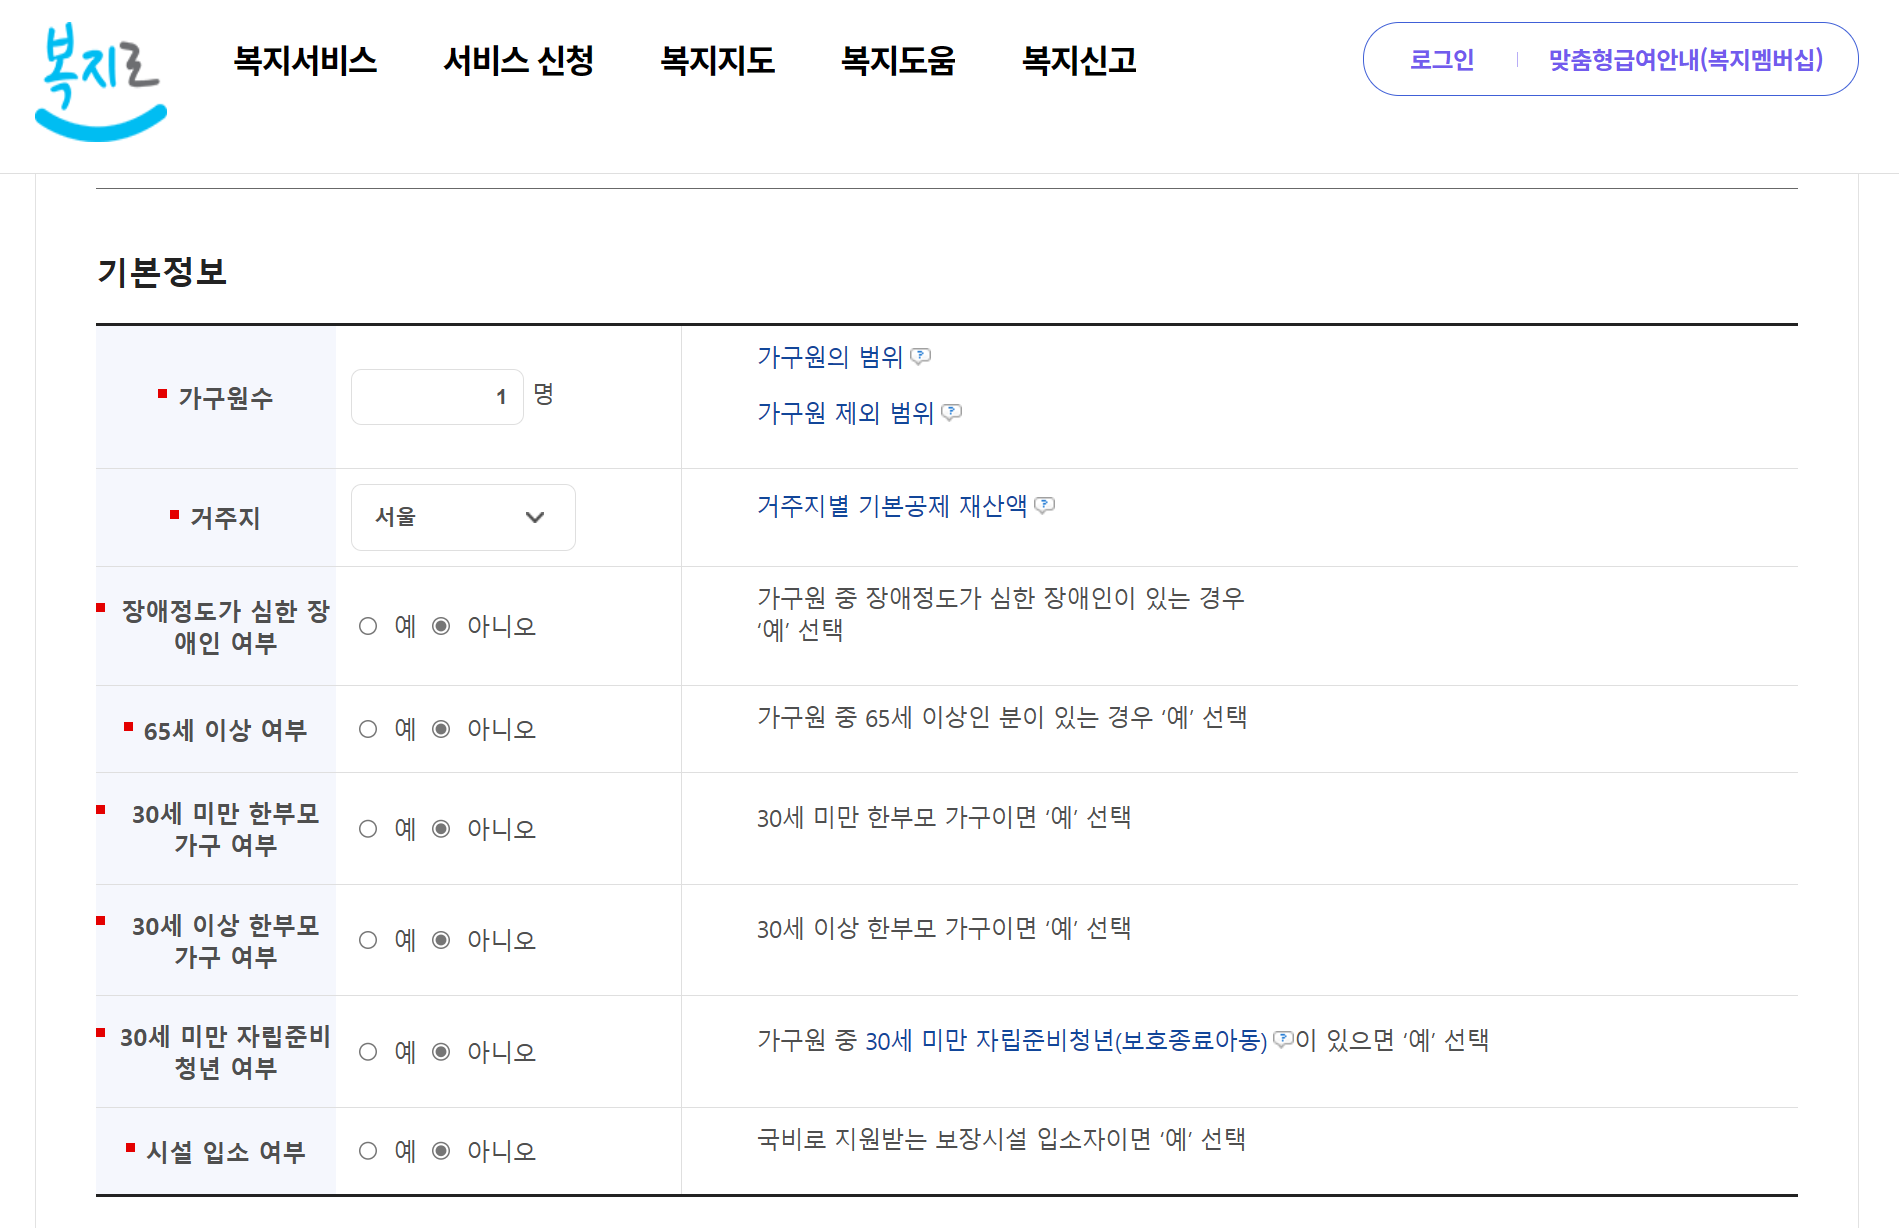Select '예' for 65세 이상 여부
The width and height of the screenshot is (1899, 1228).
(x=368, y=729)
